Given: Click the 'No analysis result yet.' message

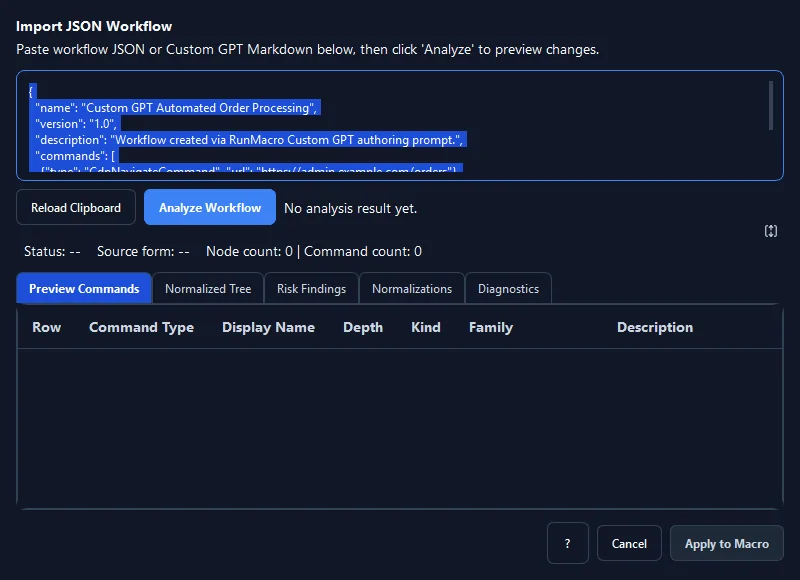Looking at the screenshot, I should [x=351, y=208].
